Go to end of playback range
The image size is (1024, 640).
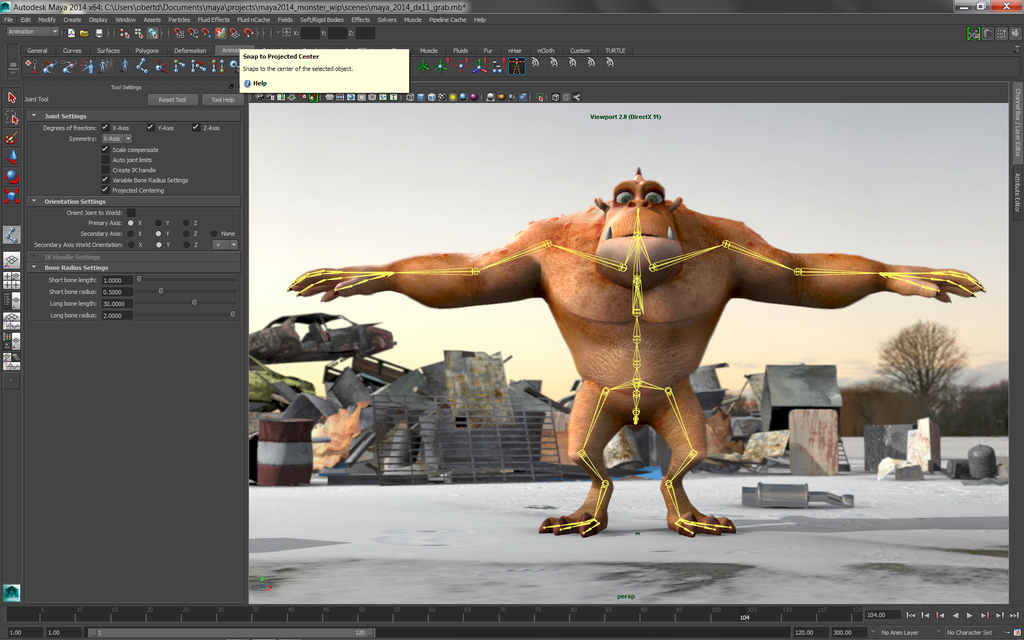coord(1015,615)
